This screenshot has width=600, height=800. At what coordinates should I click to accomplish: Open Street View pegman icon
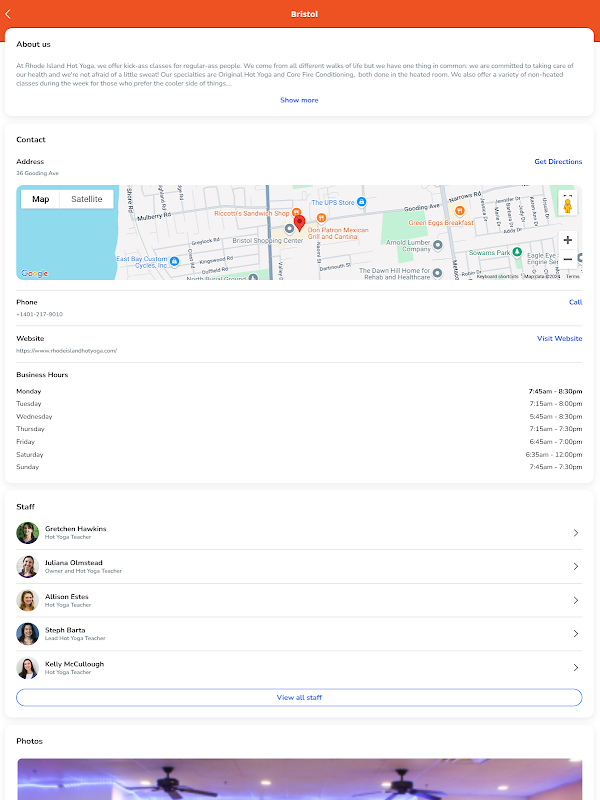coord(567,206)
